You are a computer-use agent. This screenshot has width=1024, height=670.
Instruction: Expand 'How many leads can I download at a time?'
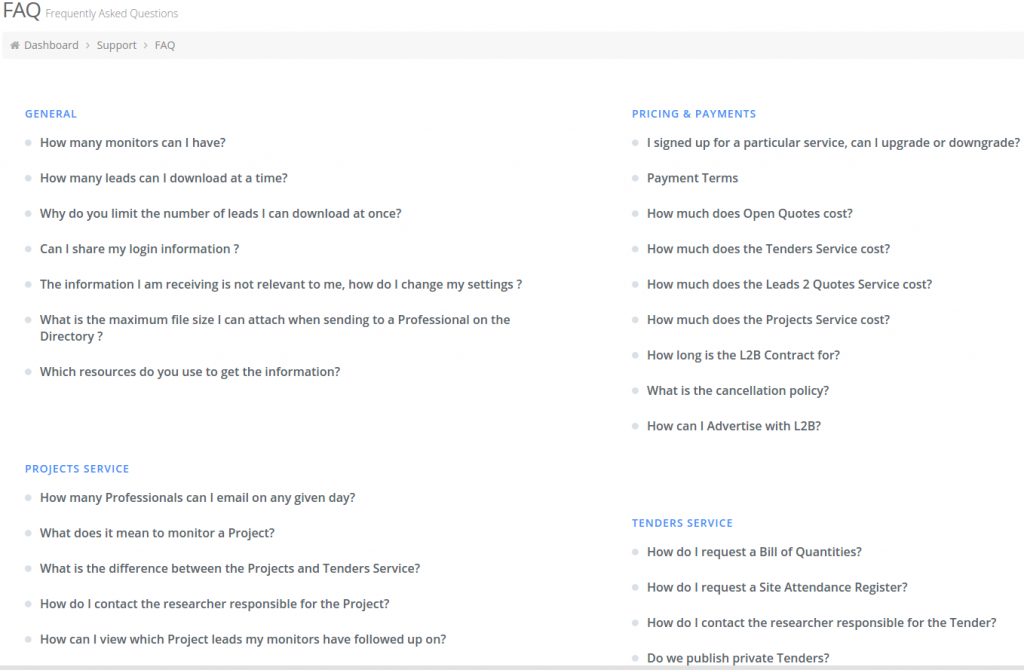pos(163,177)
